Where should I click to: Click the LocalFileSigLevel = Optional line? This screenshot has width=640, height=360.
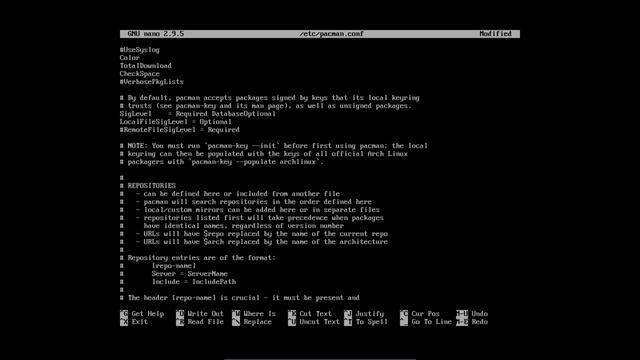(176, 122)
